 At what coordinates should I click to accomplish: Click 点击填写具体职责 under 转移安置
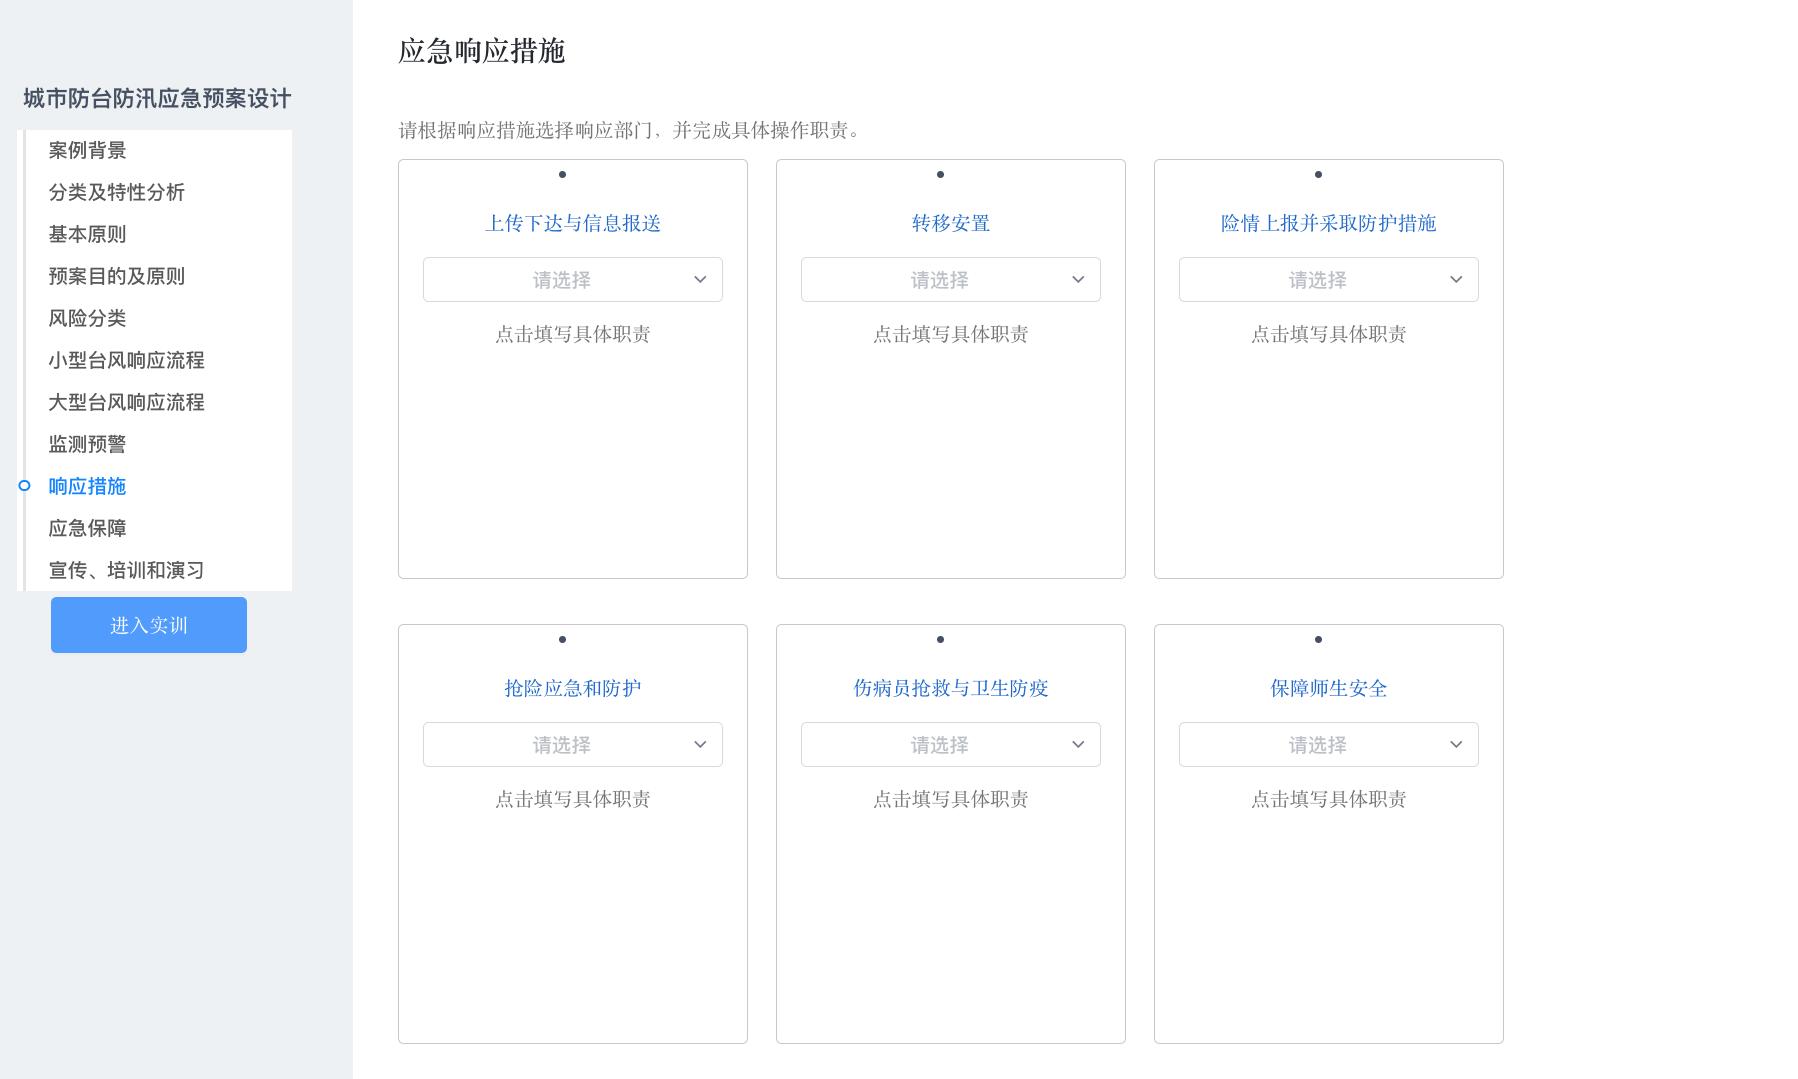click(x=950, y=334)
